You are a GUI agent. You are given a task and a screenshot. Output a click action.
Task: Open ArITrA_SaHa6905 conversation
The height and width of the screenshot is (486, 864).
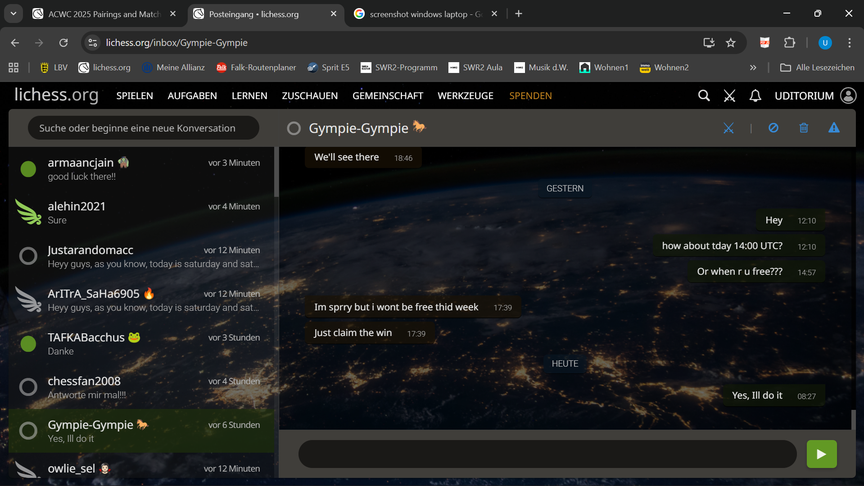(x=141, y=300)
